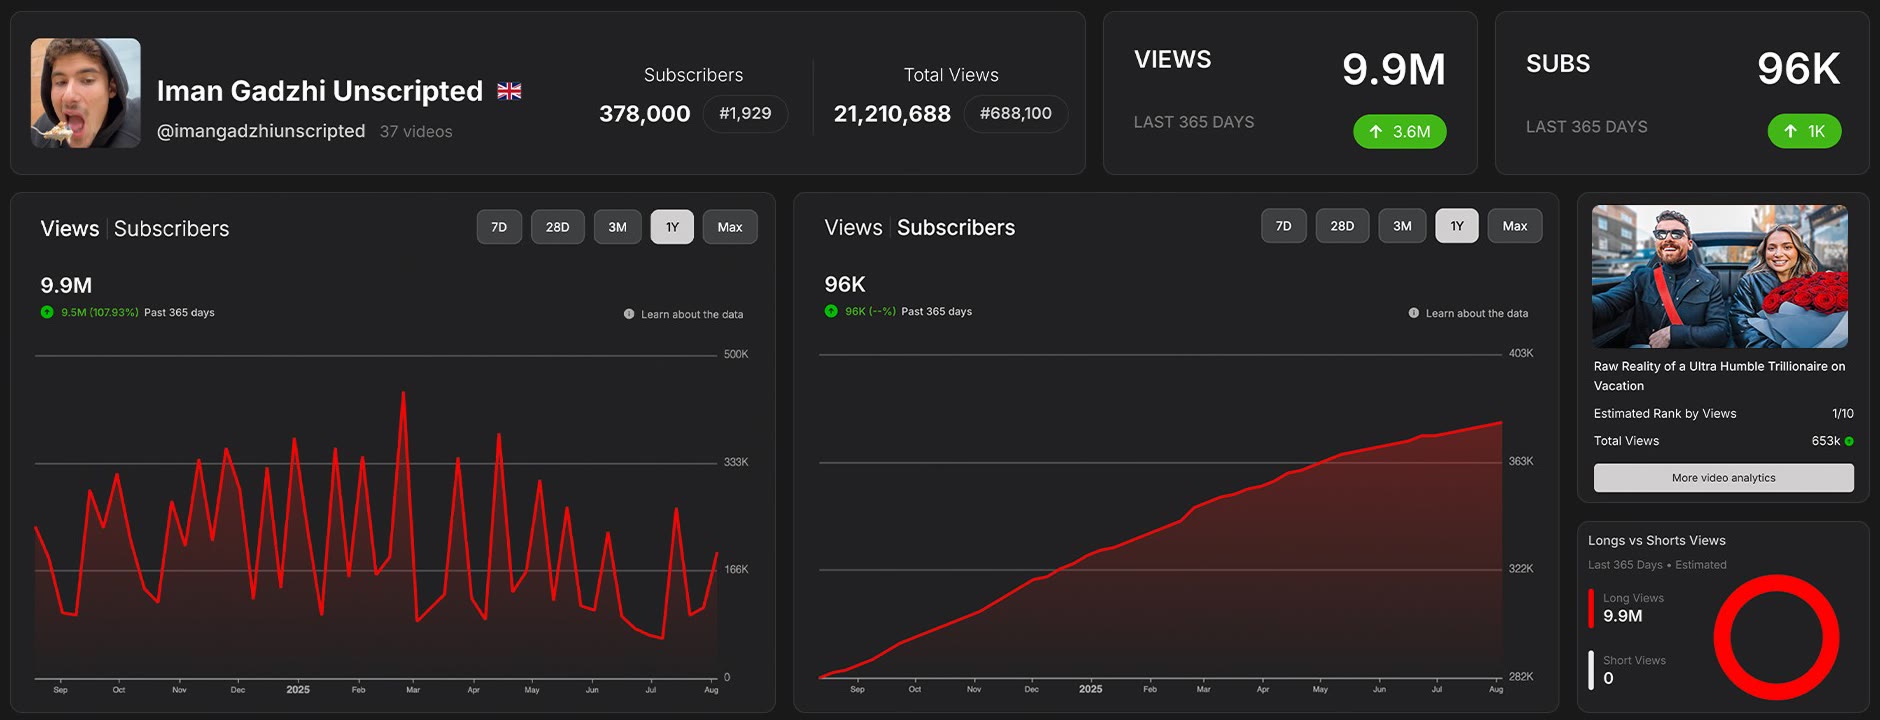The height and width of the screenshot is (720, 1880).
Task: Switch to Subscribers tab in the right chart
Action: point(956,228)
